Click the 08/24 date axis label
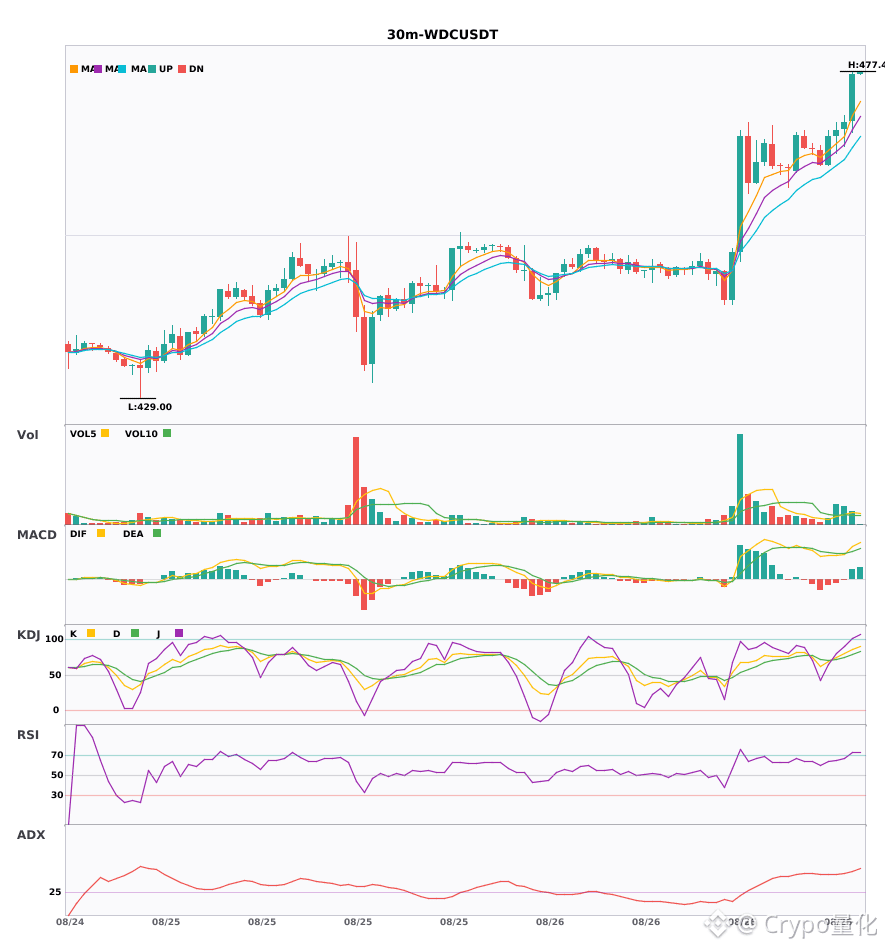This screenshot has width=885, height=950. 70,922
